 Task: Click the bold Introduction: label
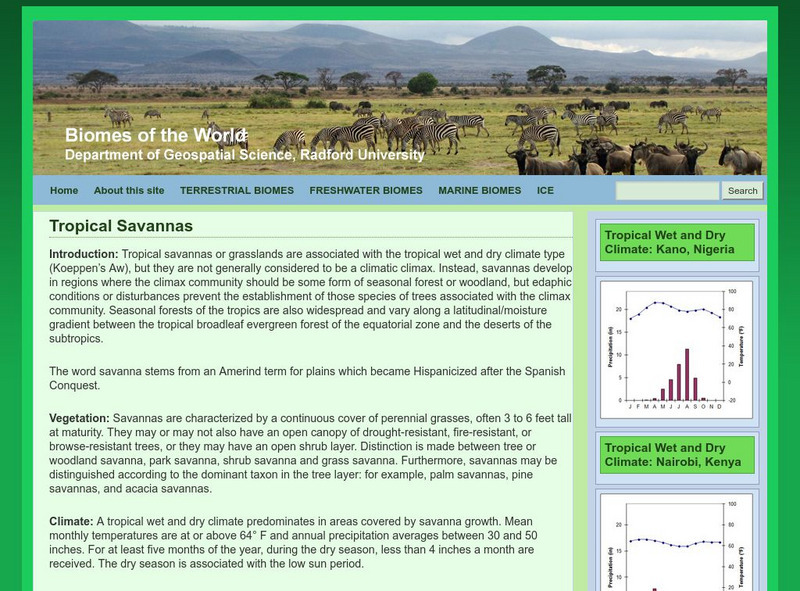tap(84, 254)
